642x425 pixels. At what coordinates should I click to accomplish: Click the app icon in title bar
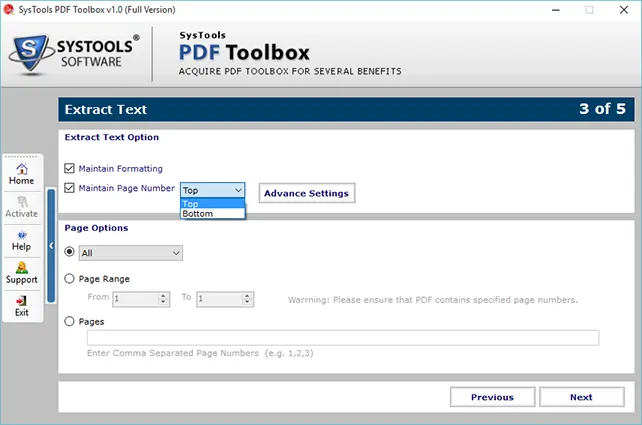click(8, 9)
